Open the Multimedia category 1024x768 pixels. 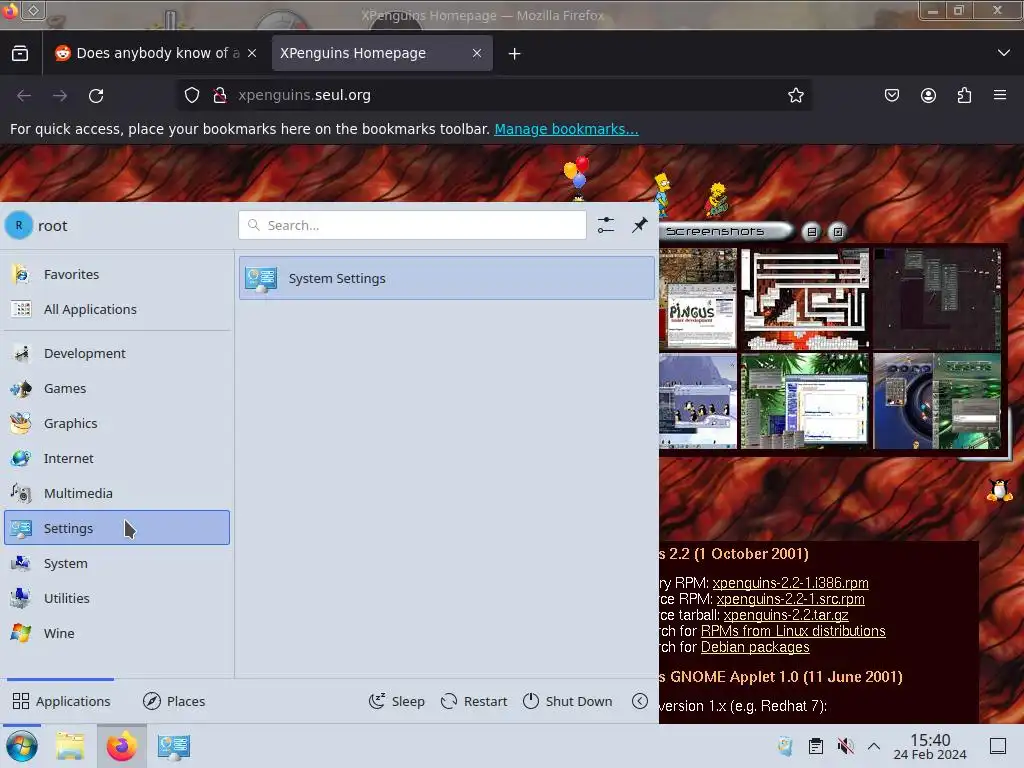[118, 493]
